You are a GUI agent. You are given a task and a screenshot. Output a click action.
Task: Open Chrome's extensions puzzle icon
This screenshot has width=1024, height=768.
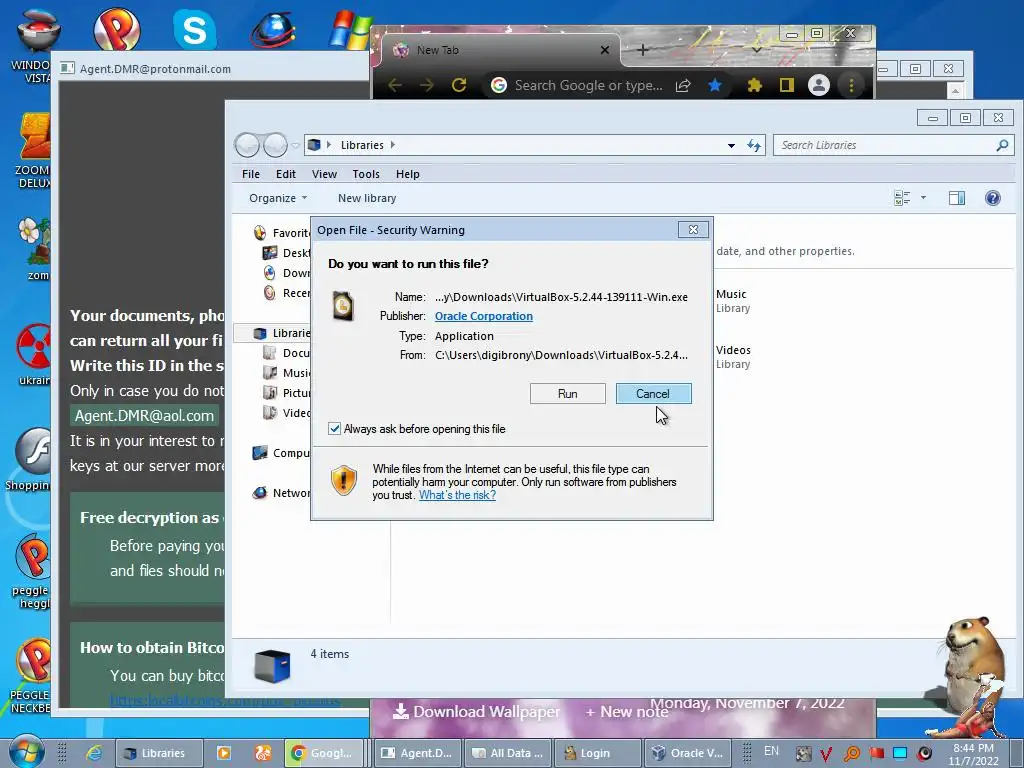(754, 85)
